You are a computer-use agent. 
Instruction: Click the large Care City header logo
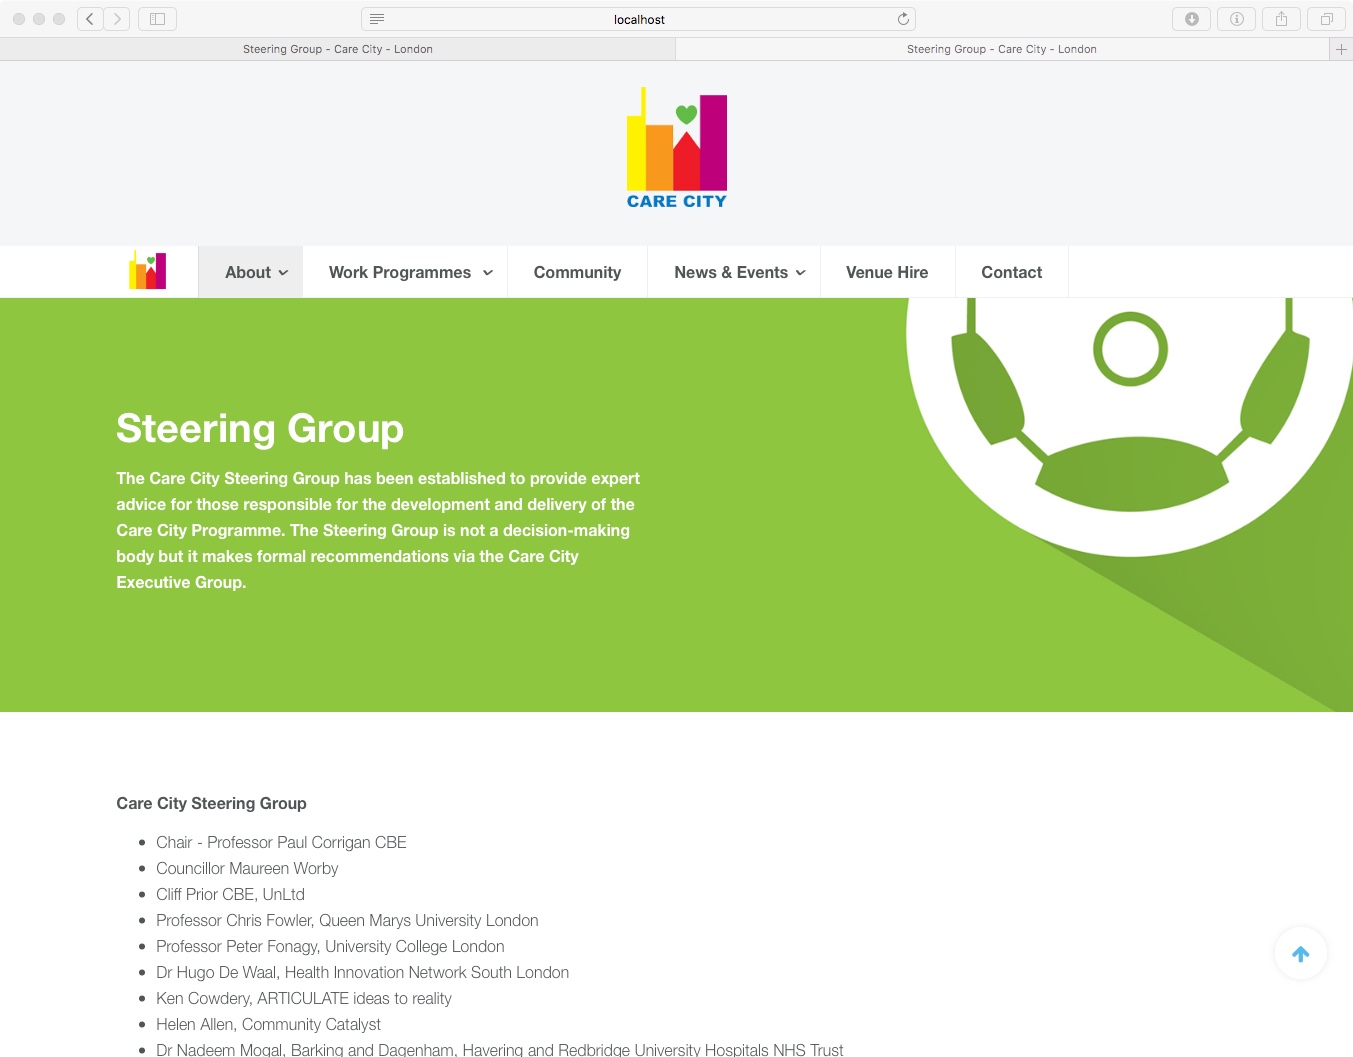click(x=677, y=148)
